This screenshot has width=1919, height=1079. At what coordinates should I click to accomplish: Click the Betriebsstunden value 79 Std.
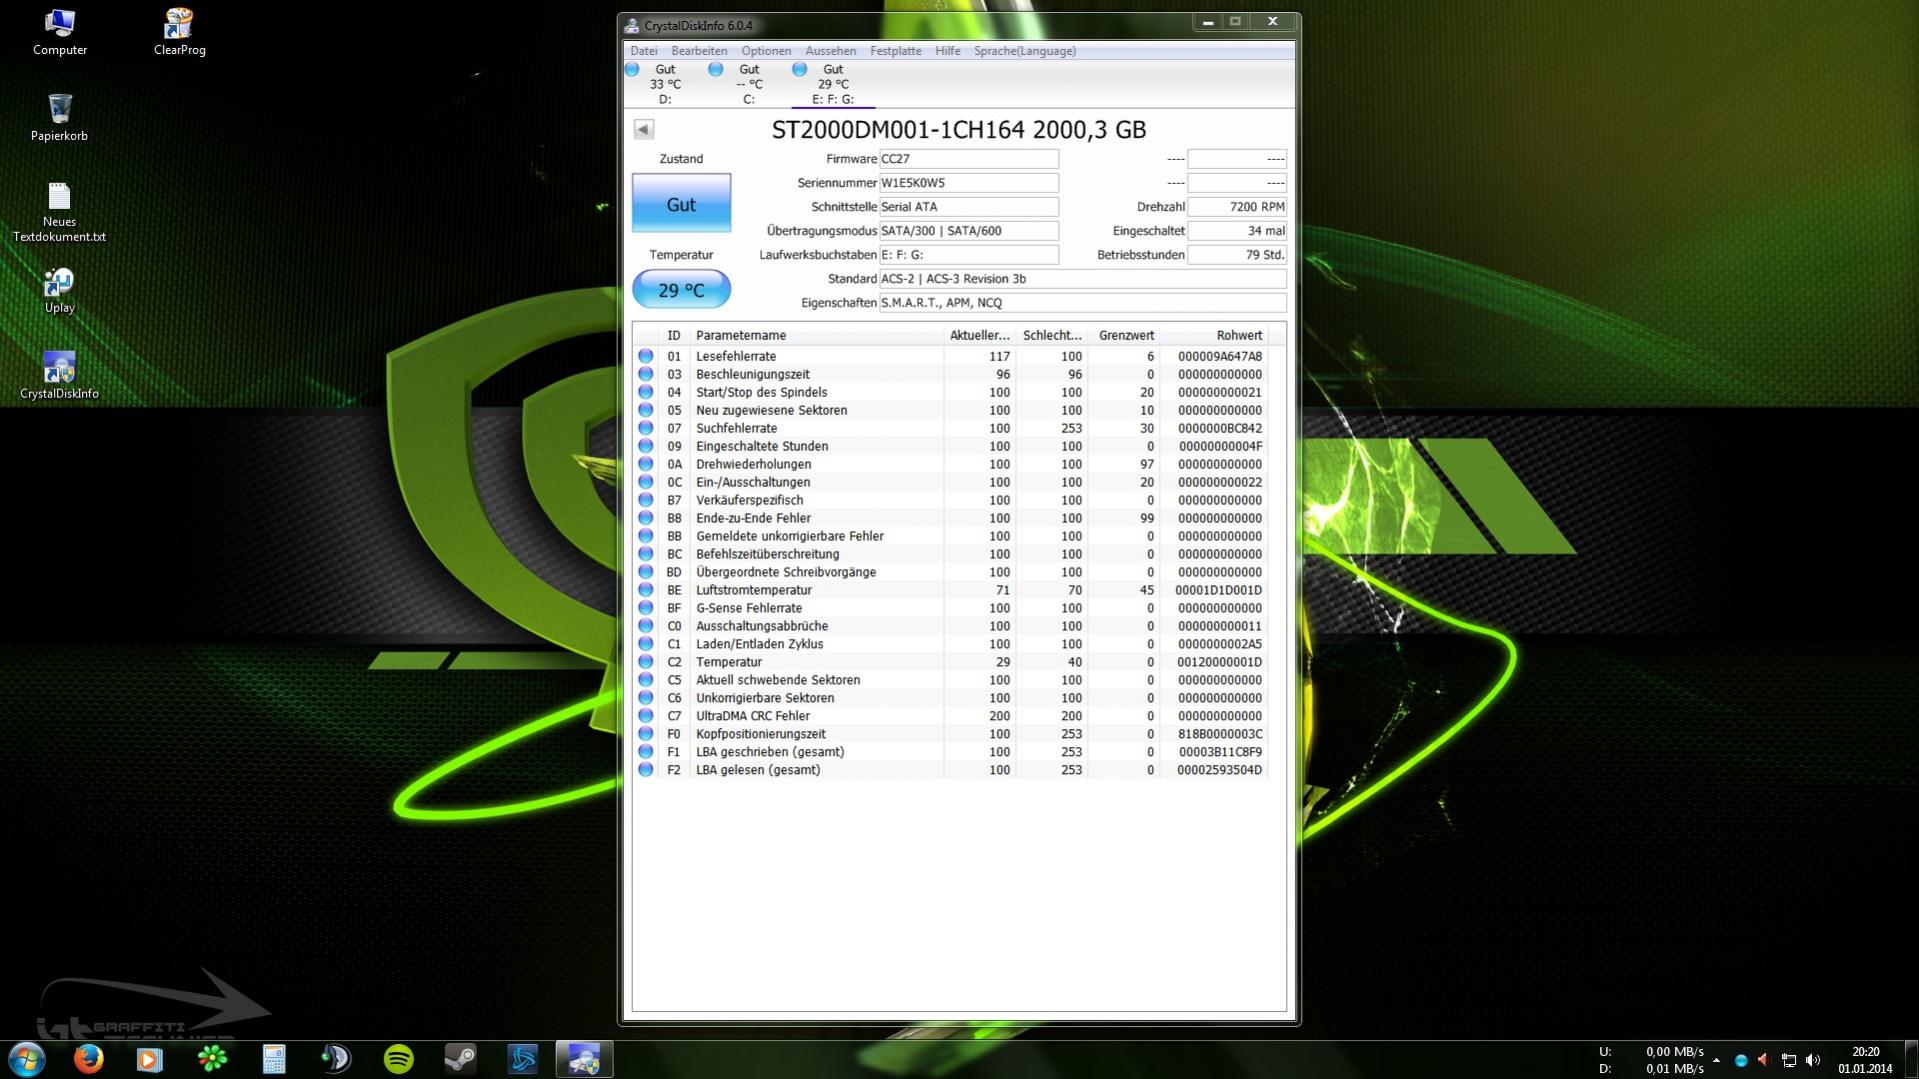[1236, 255]
